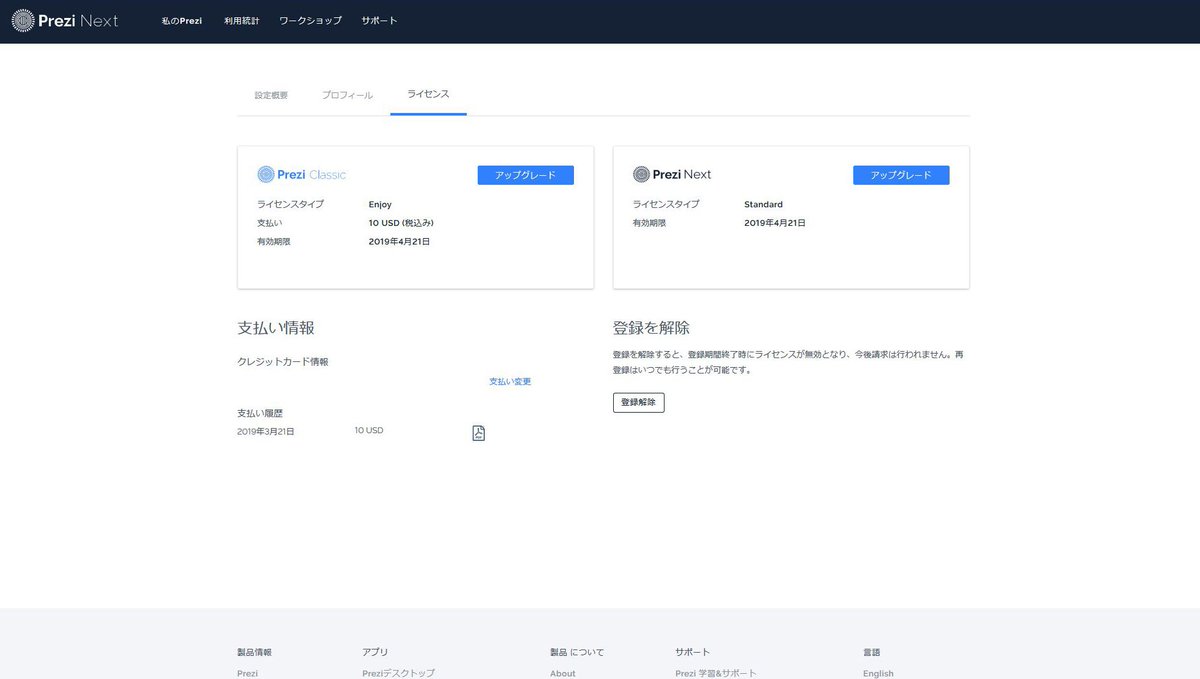
Task: Open Prezi 学習&サポート footer link
Action: [716, 673]
